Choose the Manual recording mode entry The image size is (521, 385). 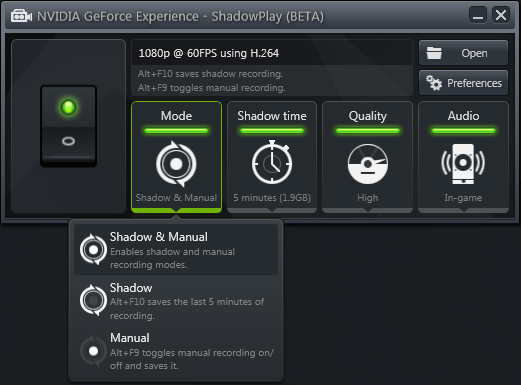coord(176,351)
